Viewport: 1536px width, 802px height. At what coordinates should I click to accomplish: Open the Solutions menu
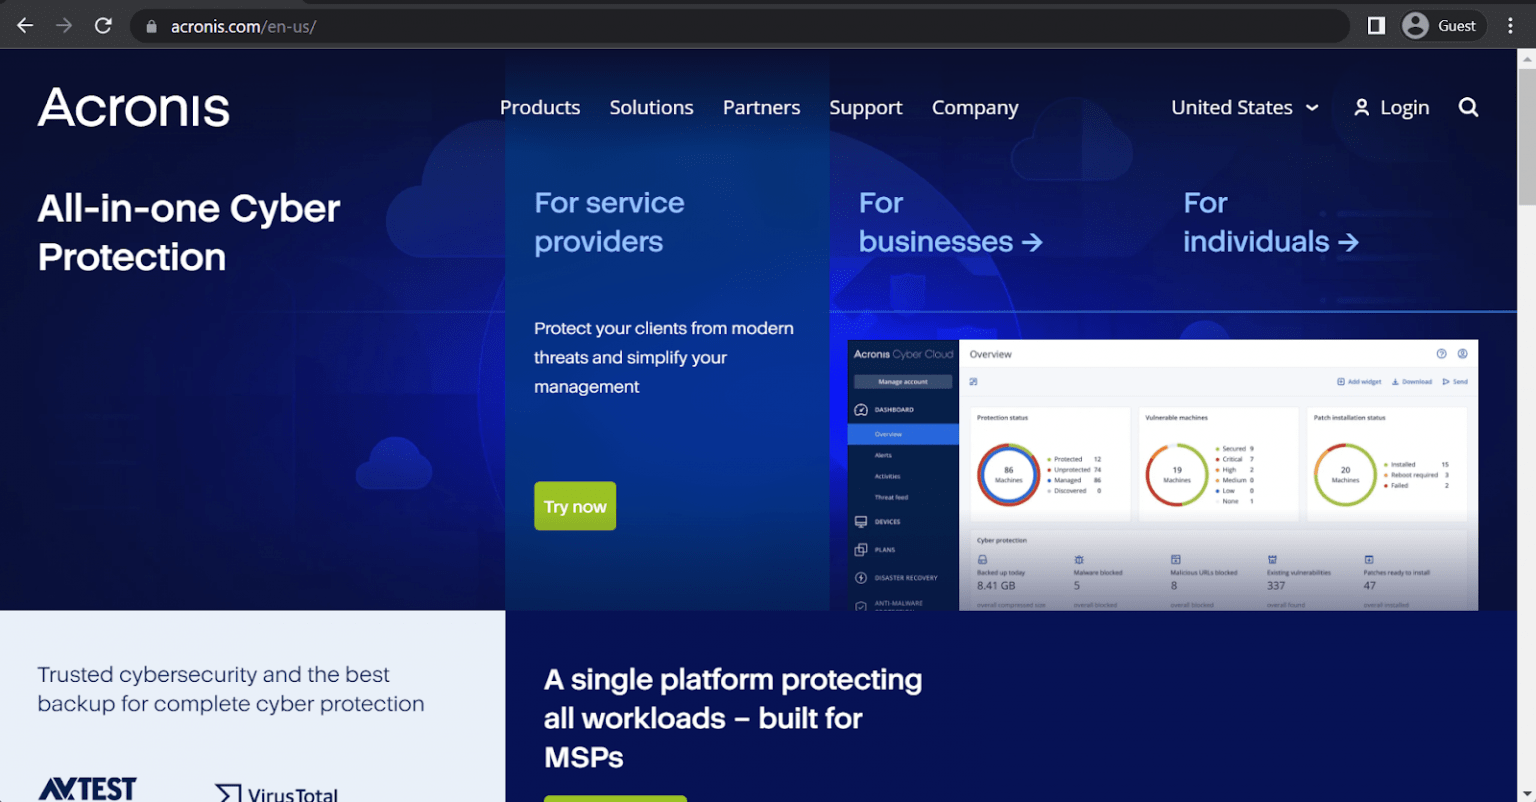[x=651, y=108]
